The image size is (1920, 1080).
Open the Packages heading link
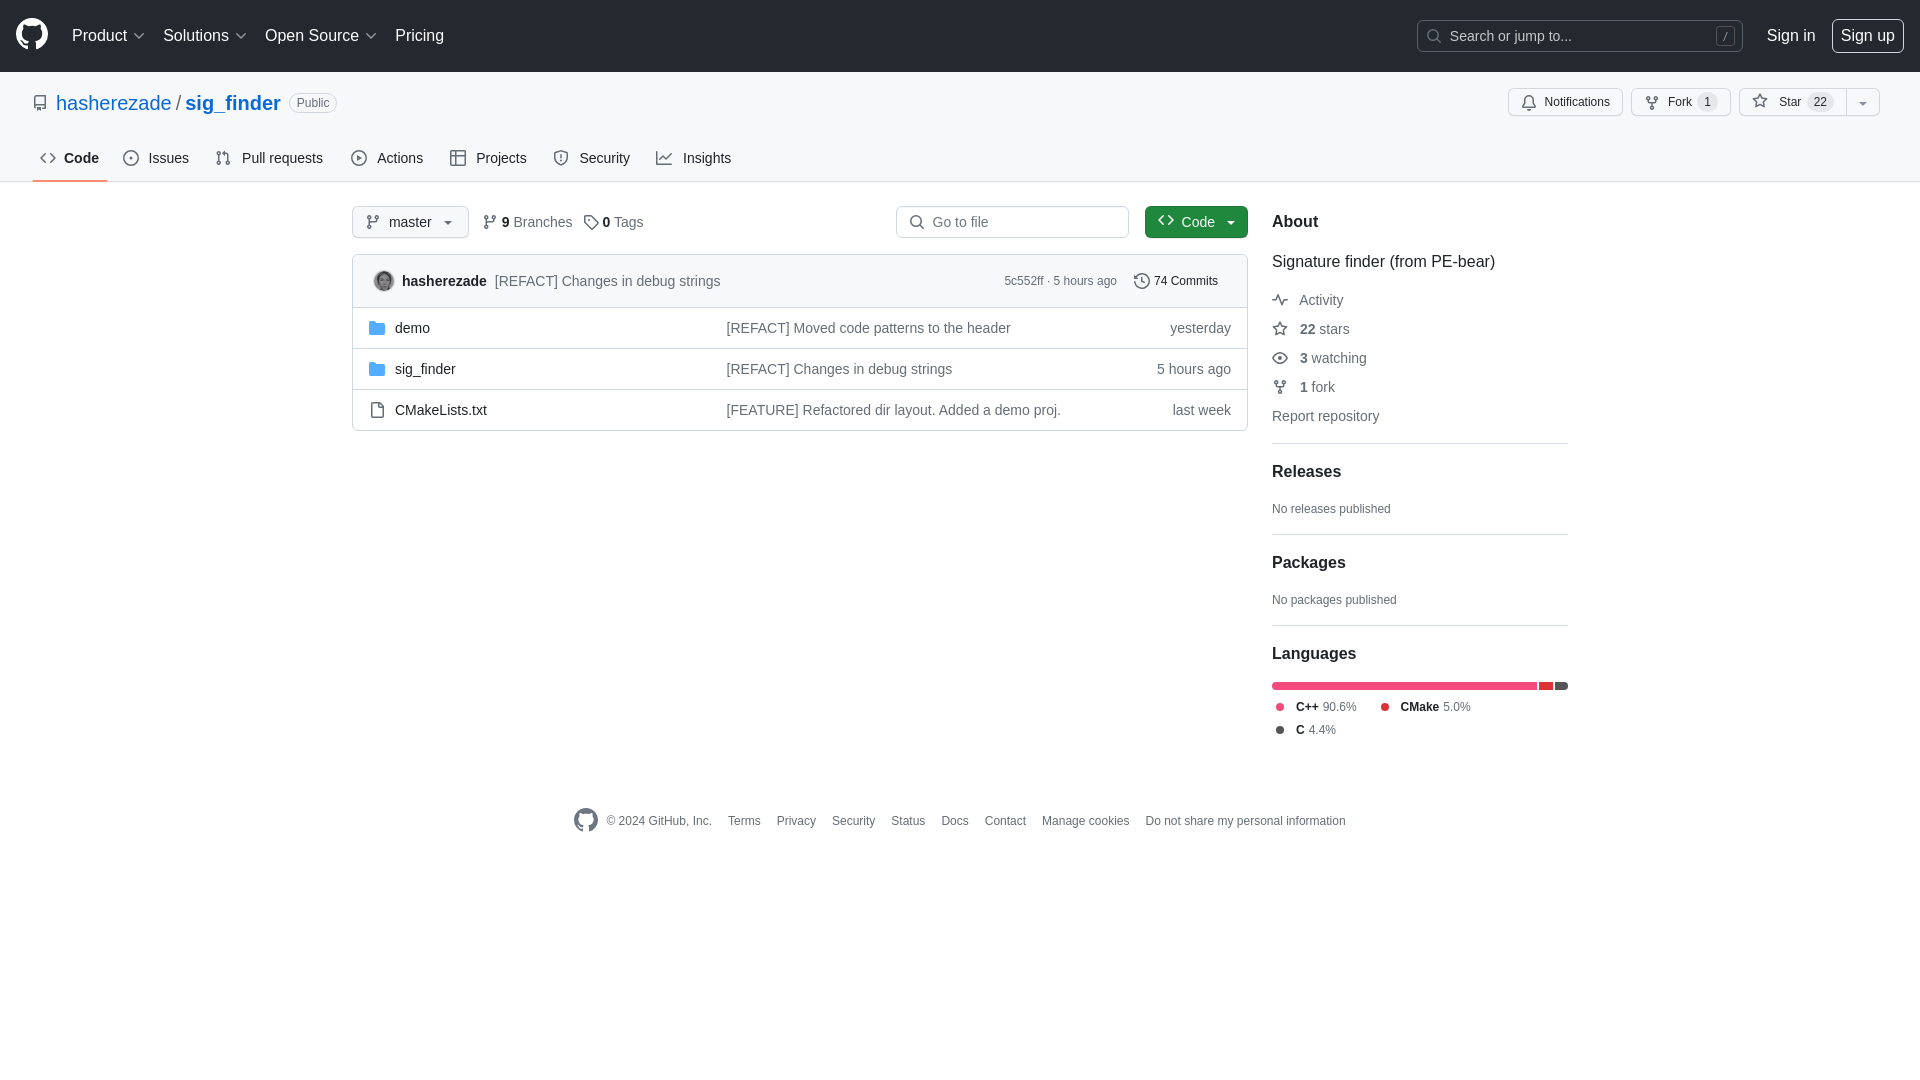tap(1309, 563)
